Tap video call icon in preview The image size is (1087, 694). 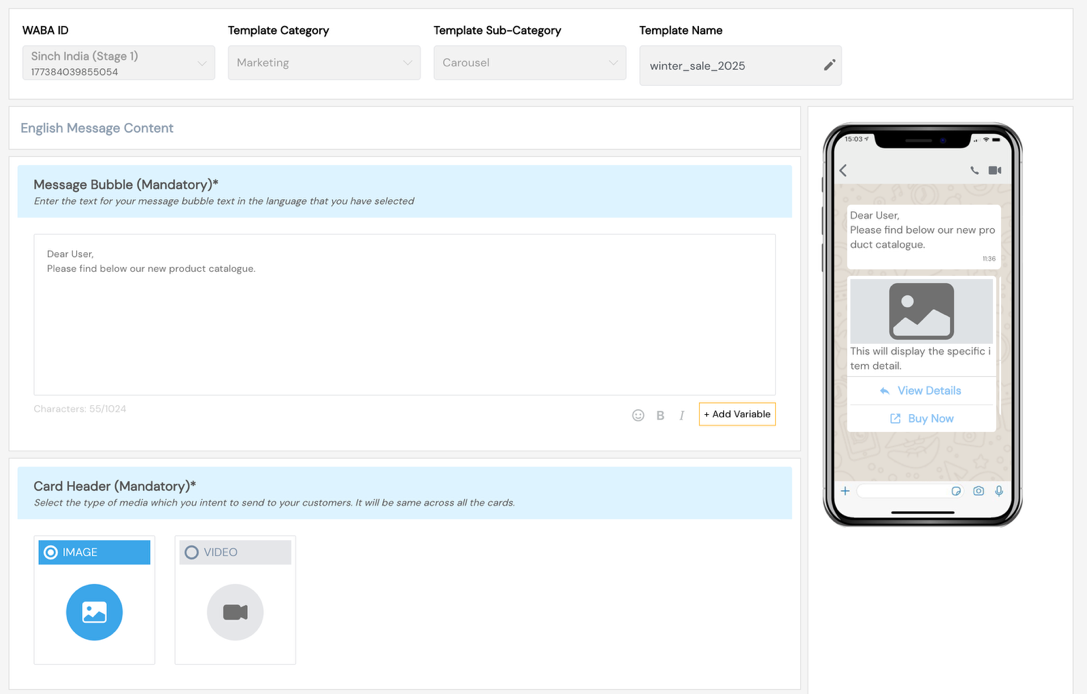pyautogui.click(x=995, y=171)
